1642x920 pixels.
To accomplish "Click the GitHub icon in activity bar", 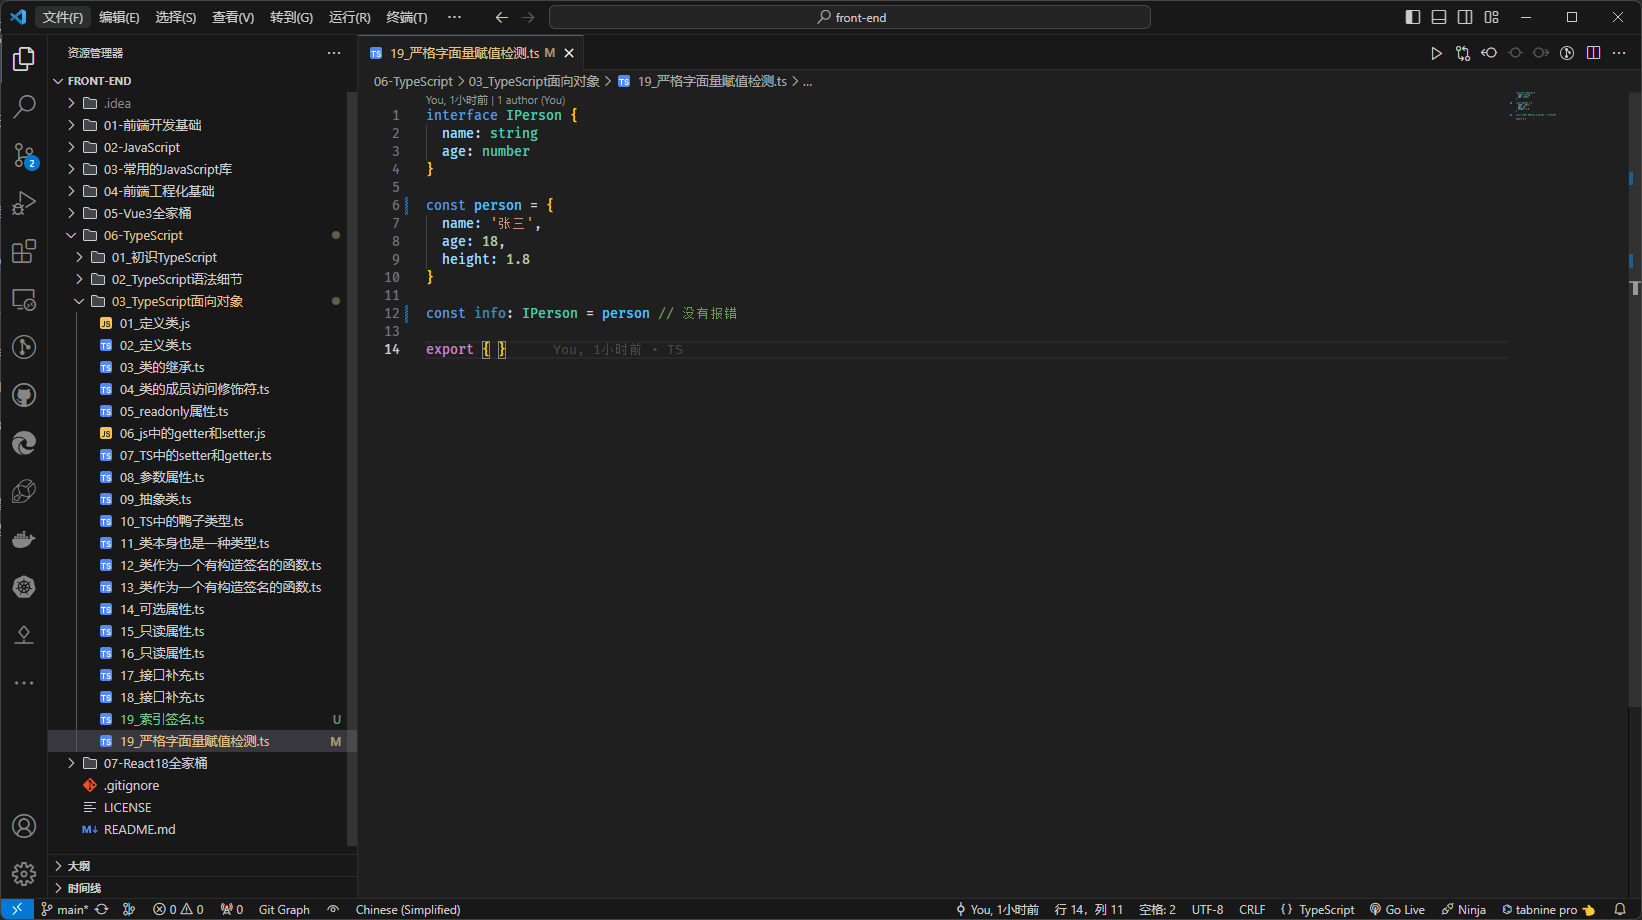I will point(24,396).
